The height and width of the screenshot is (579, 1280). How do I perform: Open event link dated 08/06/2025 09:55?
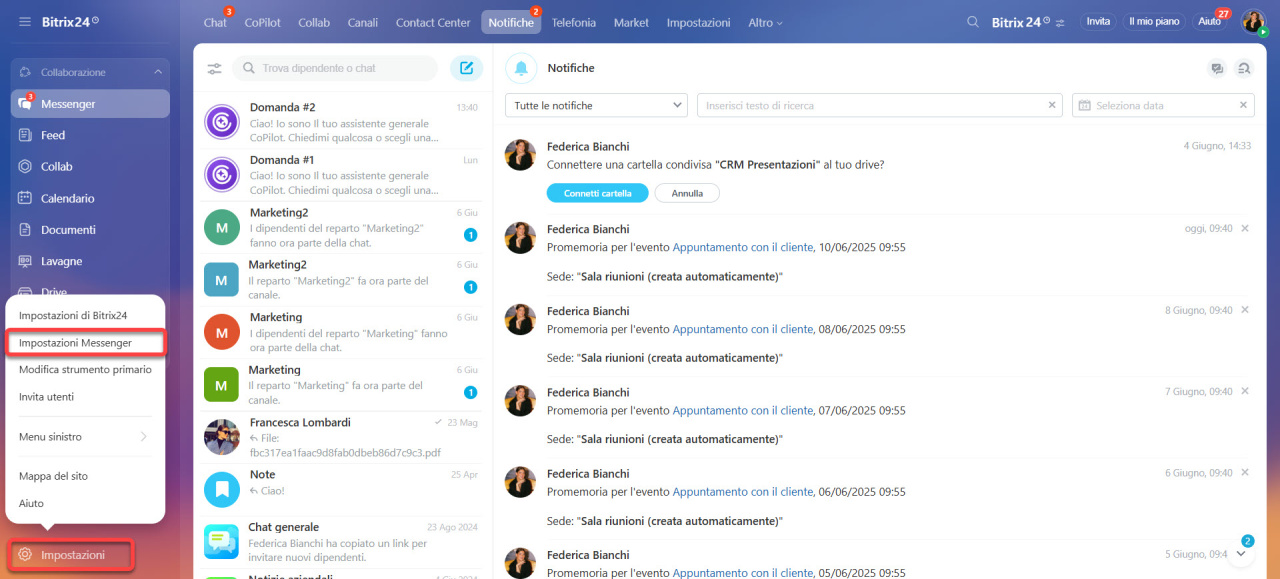[743, 329]
